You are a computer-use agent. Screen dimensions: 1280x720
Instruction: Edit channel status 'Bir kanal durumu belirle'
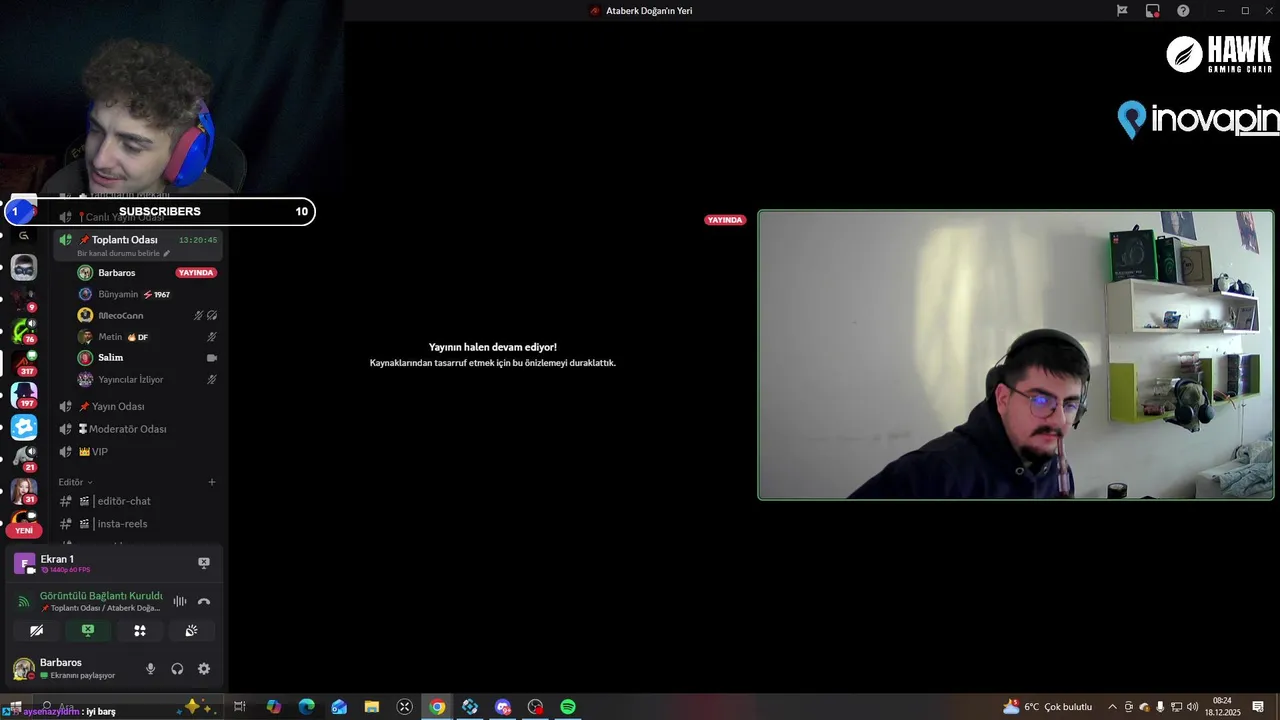click(123, 254)
